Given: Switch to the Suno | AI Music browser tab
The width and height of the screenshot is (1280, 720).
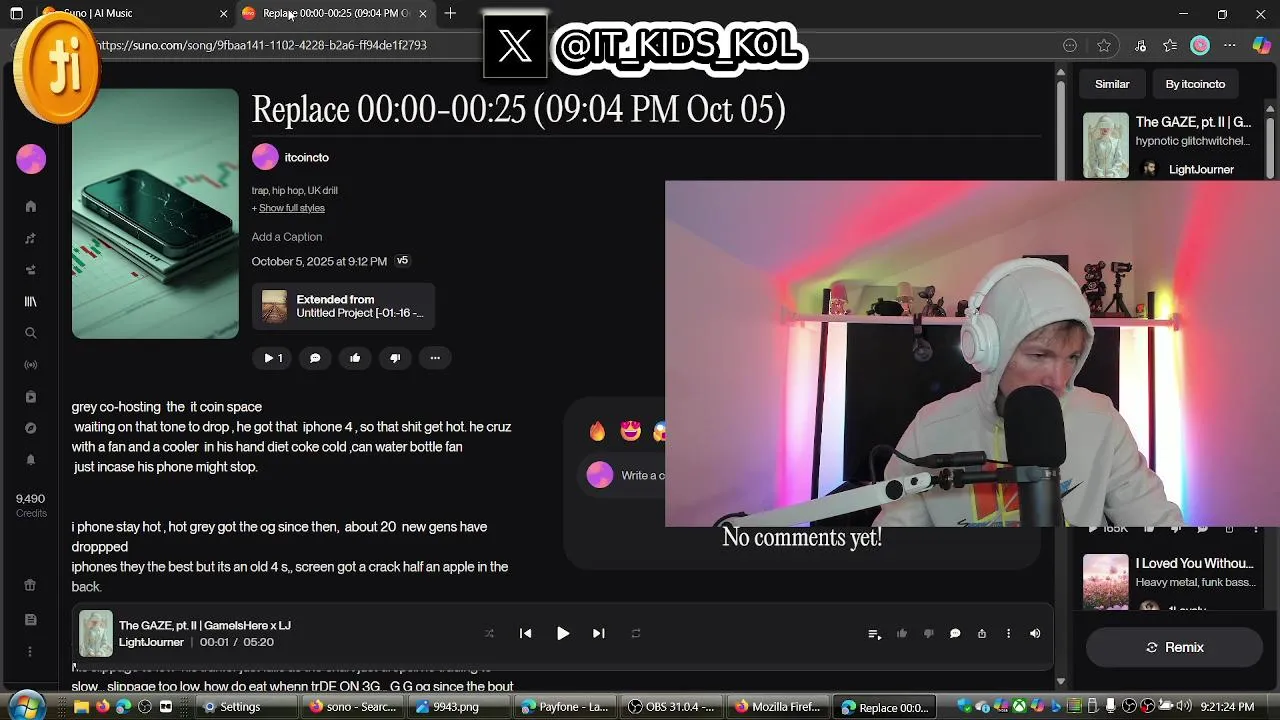Looking at the screenshot, I should (133, 13).
